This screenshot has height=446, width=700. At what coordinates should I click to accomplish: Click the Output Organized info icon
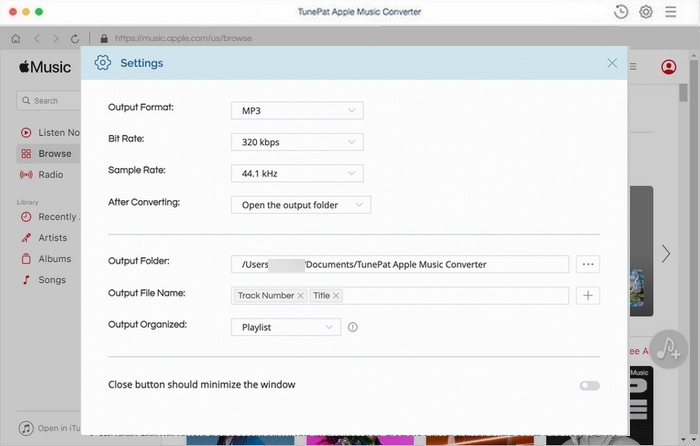(353, 327)
